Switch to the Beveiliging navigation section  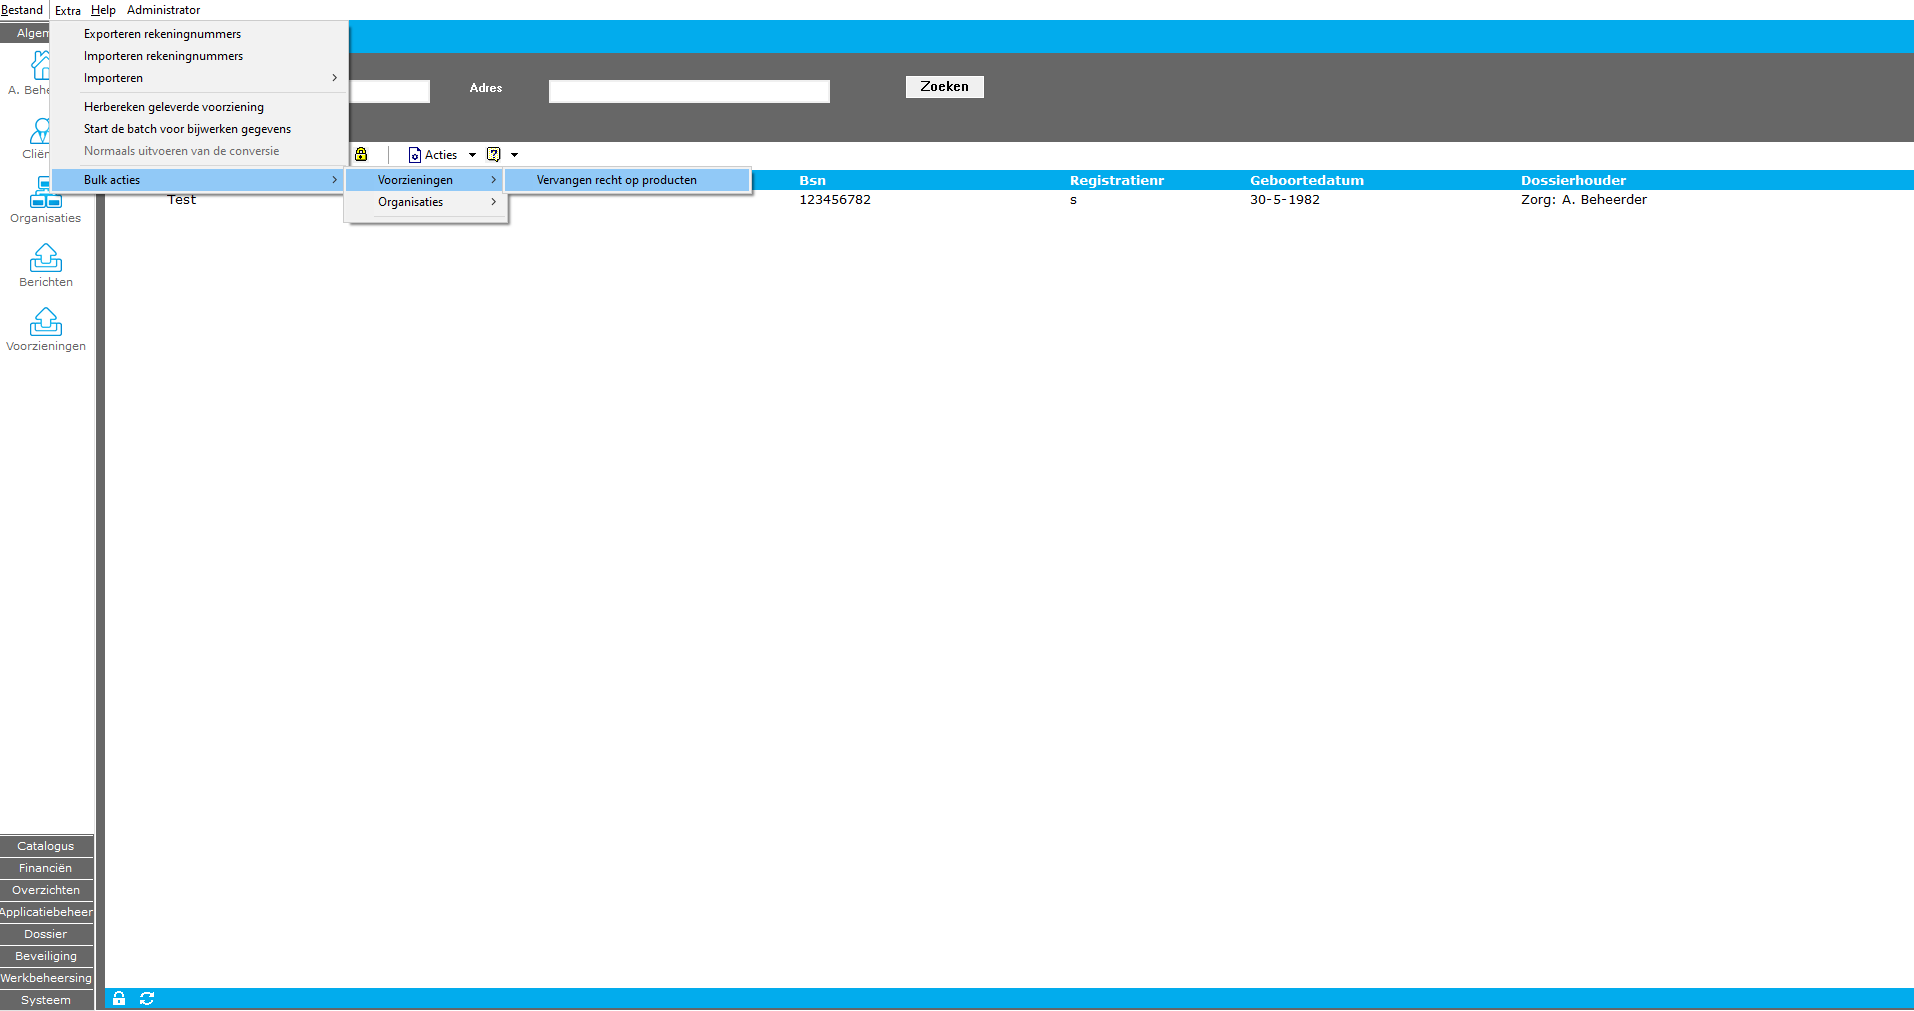[46, 956]
